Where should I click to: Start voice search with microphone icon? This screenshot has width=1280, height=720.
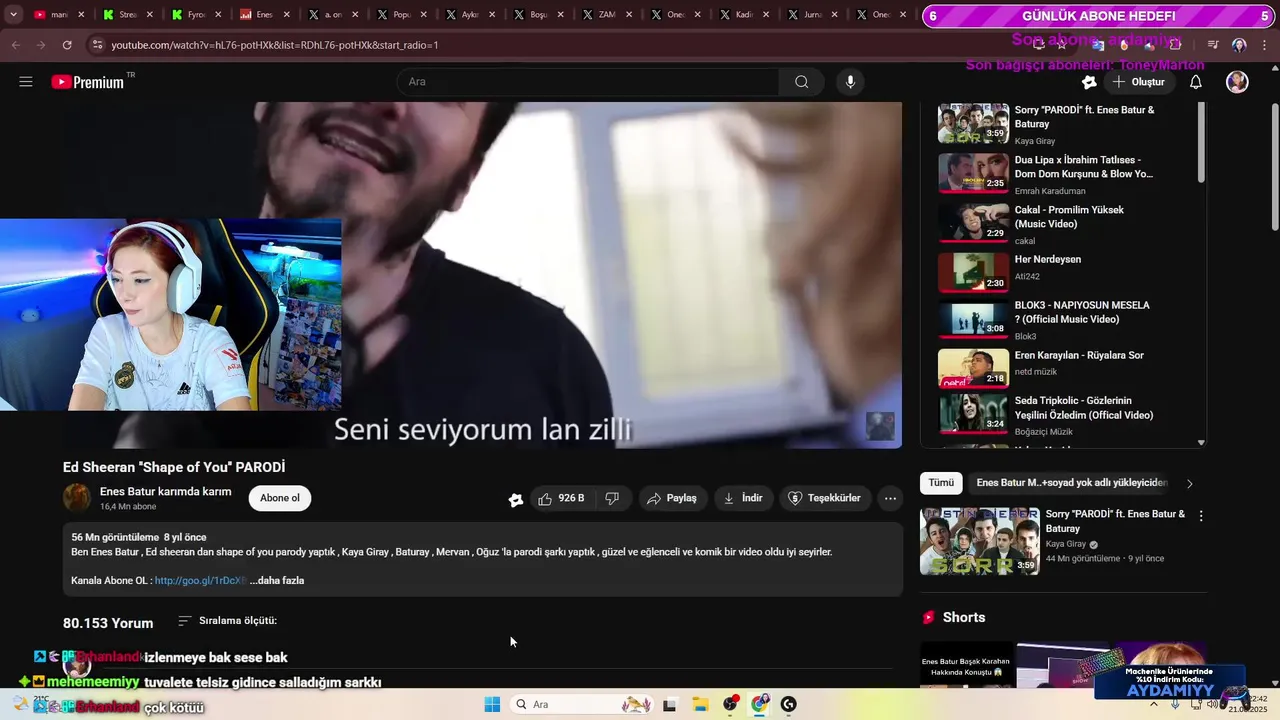point(850,82)
